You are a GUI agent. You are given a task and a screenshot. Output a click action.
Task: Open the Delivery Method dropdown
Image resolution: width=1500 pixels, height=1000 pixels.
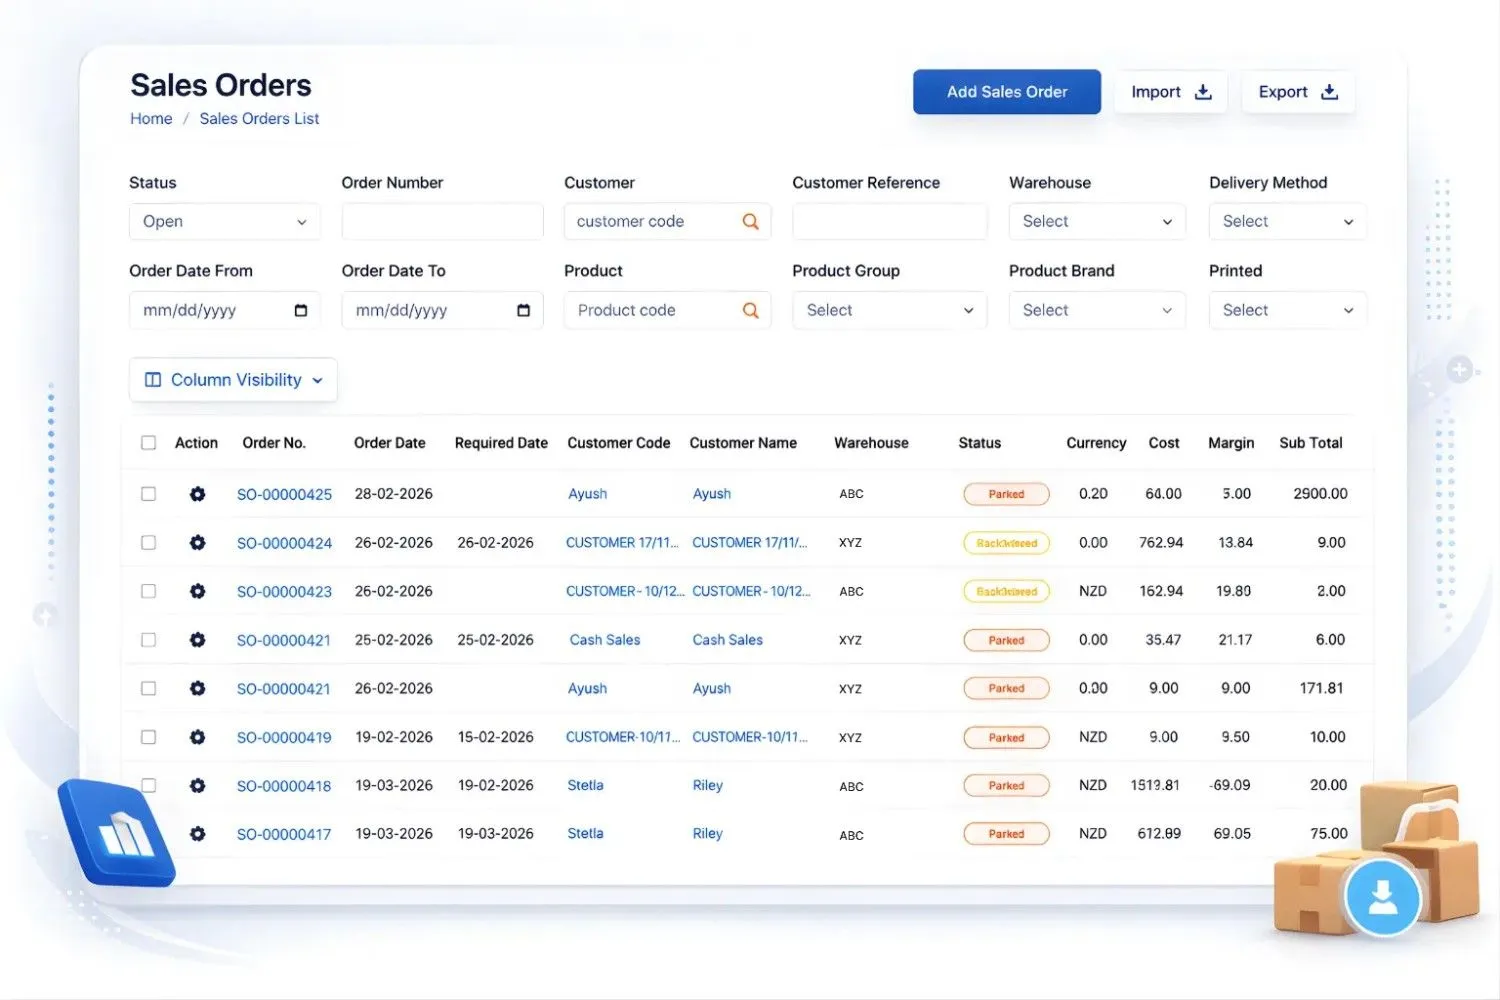coord(1287,221)
